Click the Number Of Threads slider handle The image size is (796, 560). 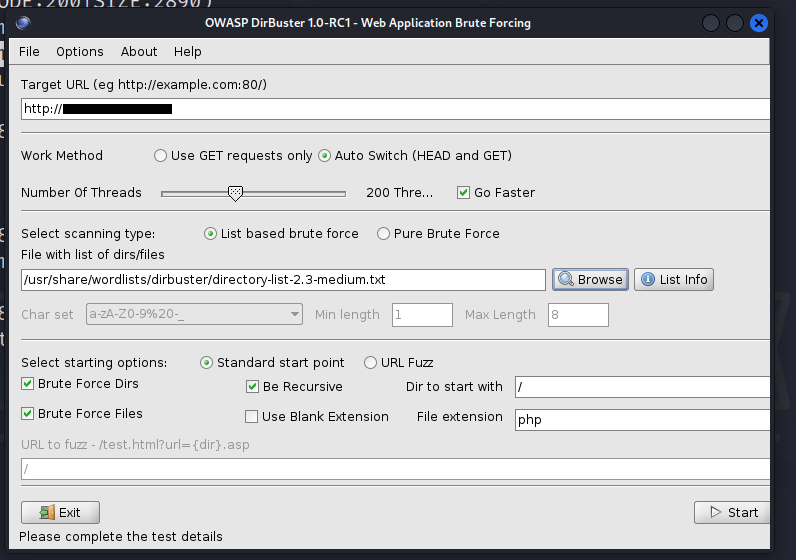point(235,192)
